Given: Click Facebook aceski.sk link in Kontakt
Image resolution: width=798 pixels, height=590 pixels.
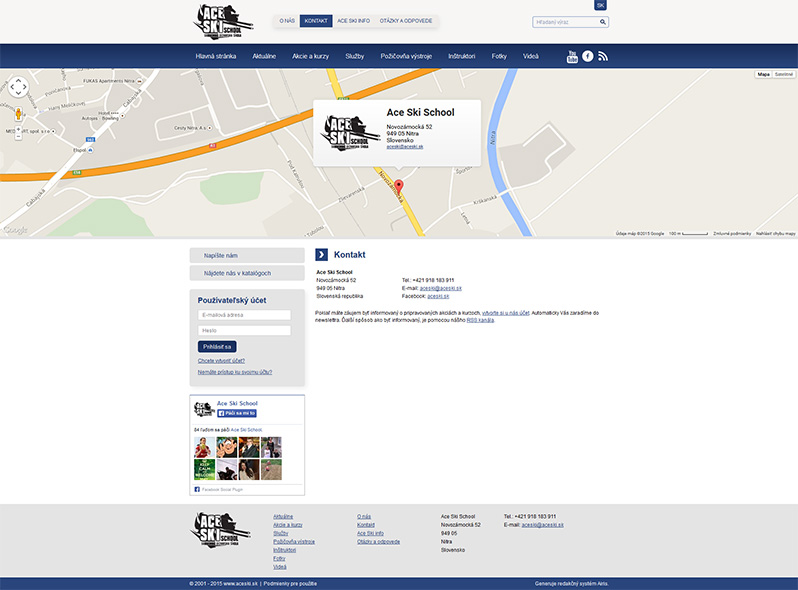Looking at the screenshot, I should [438, 296].
